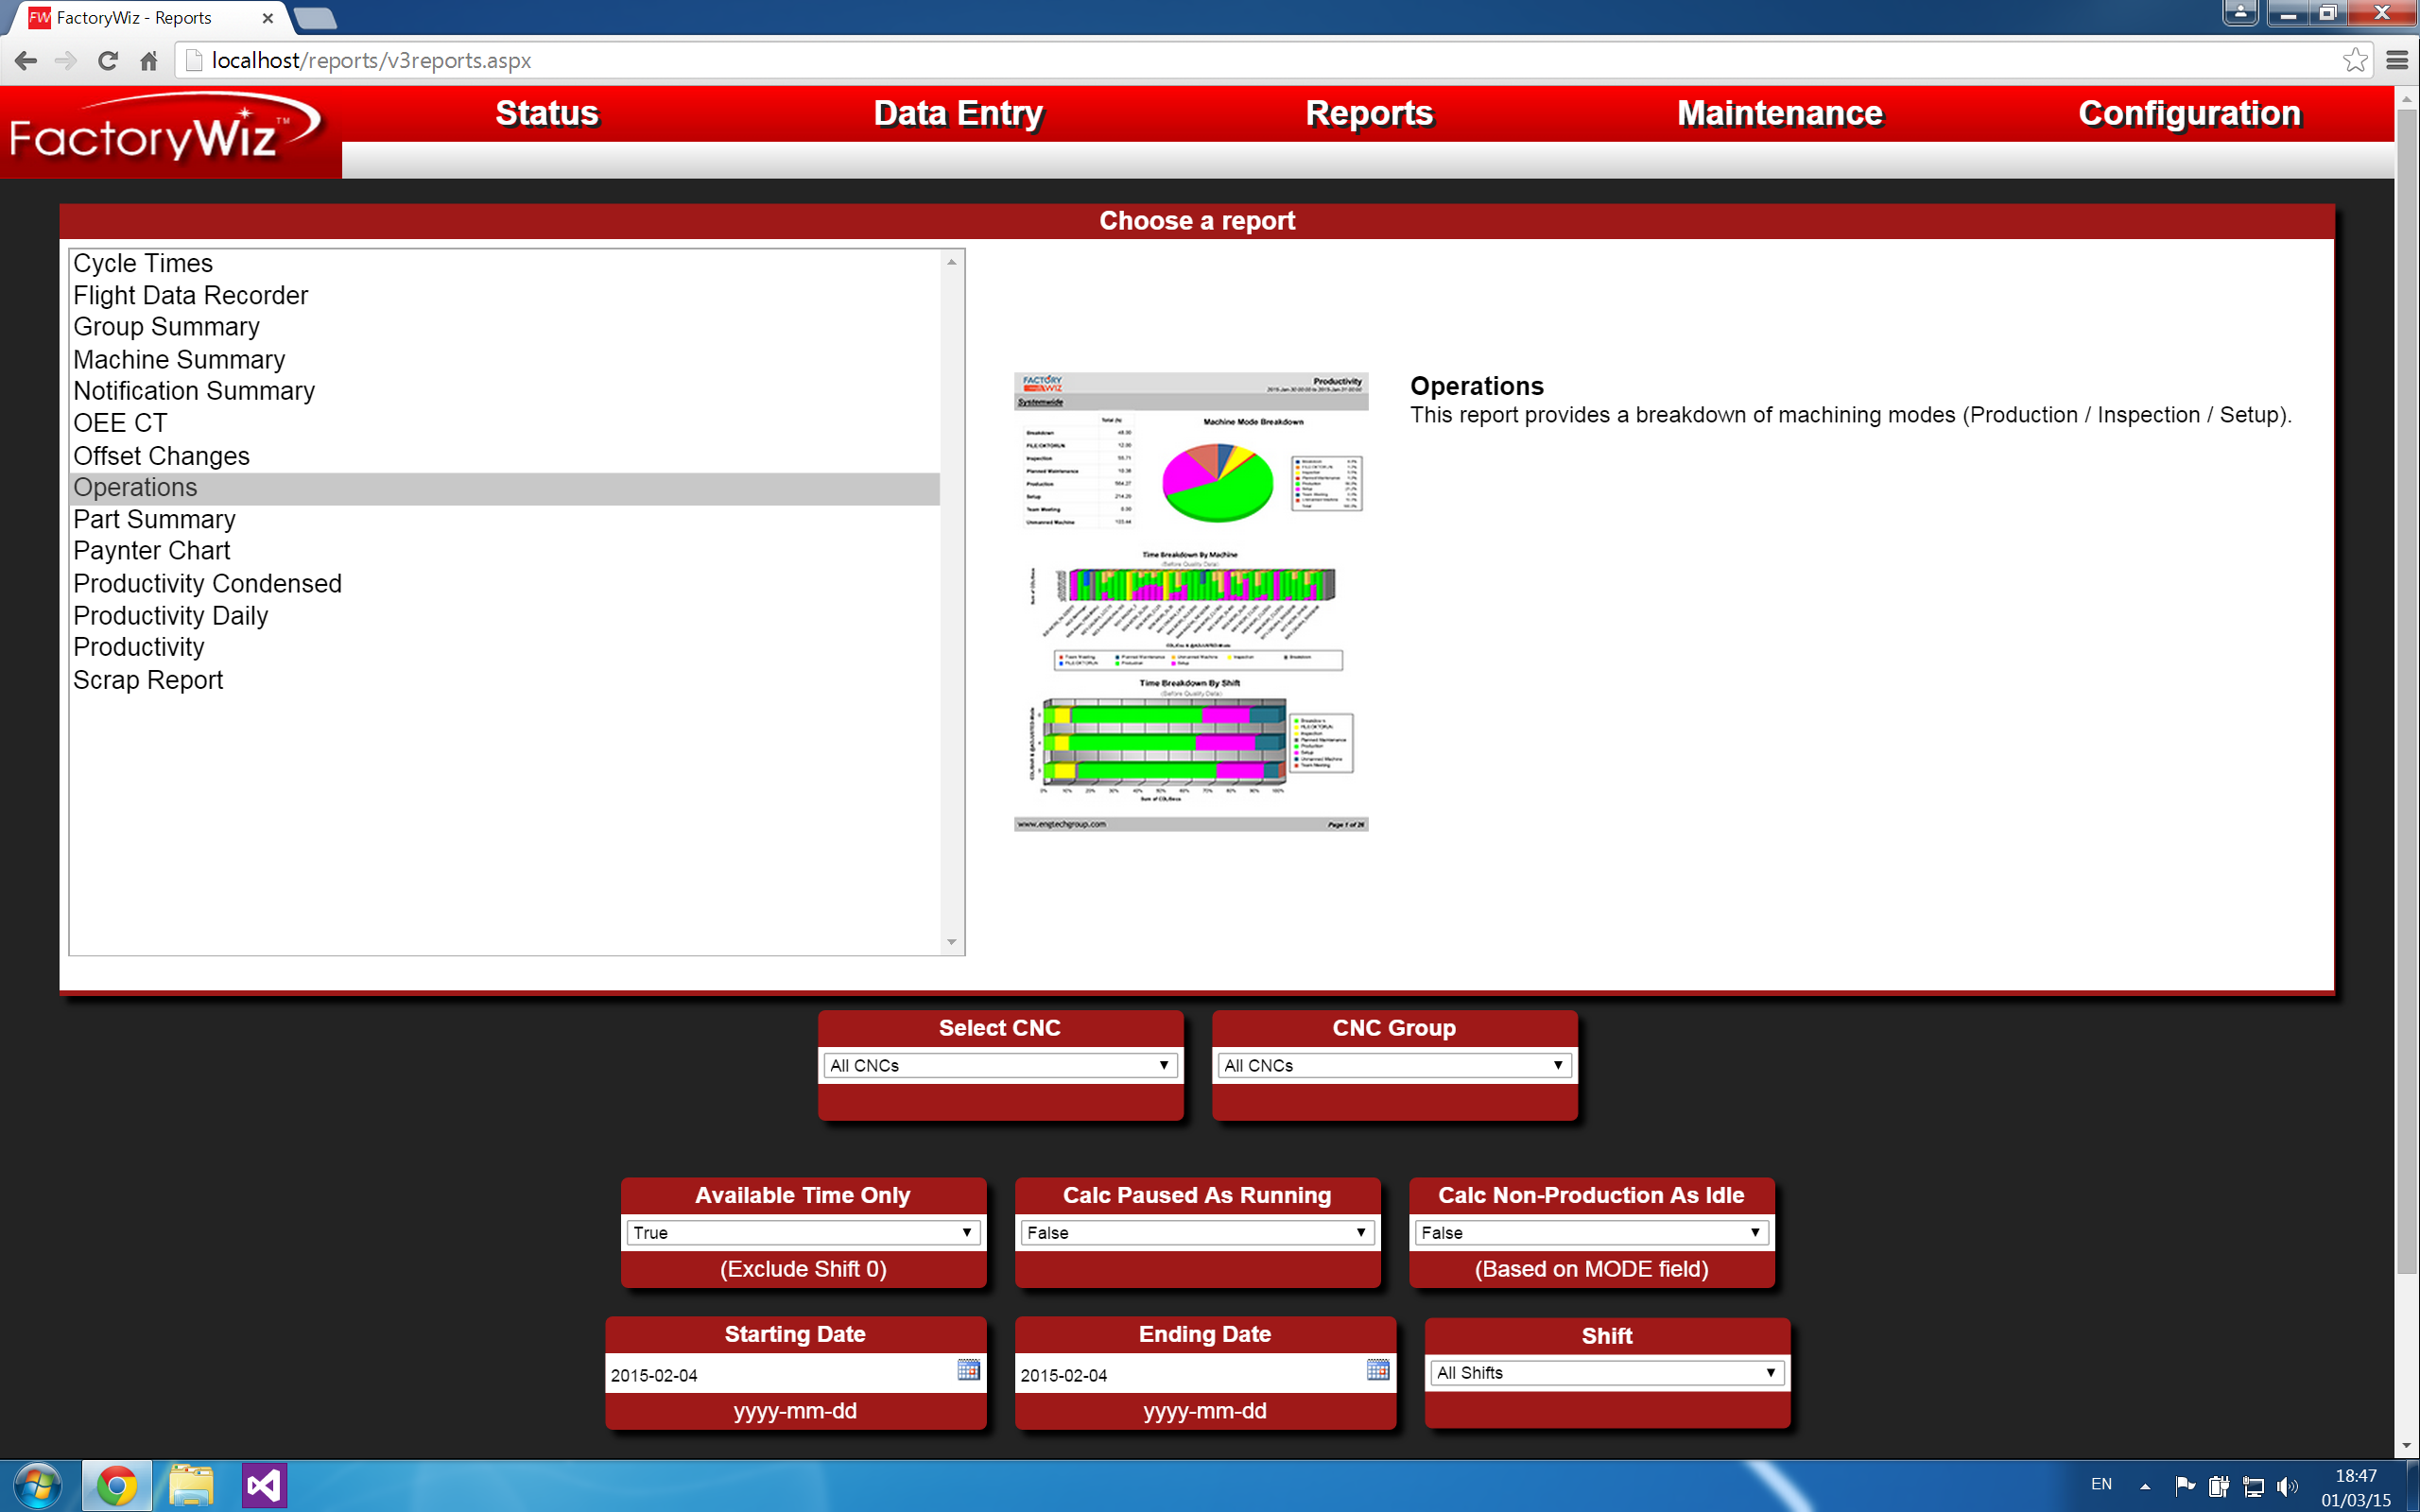Click report list scrollbar up arrow
The image size is (2420, 1512).
pos(952,262)
